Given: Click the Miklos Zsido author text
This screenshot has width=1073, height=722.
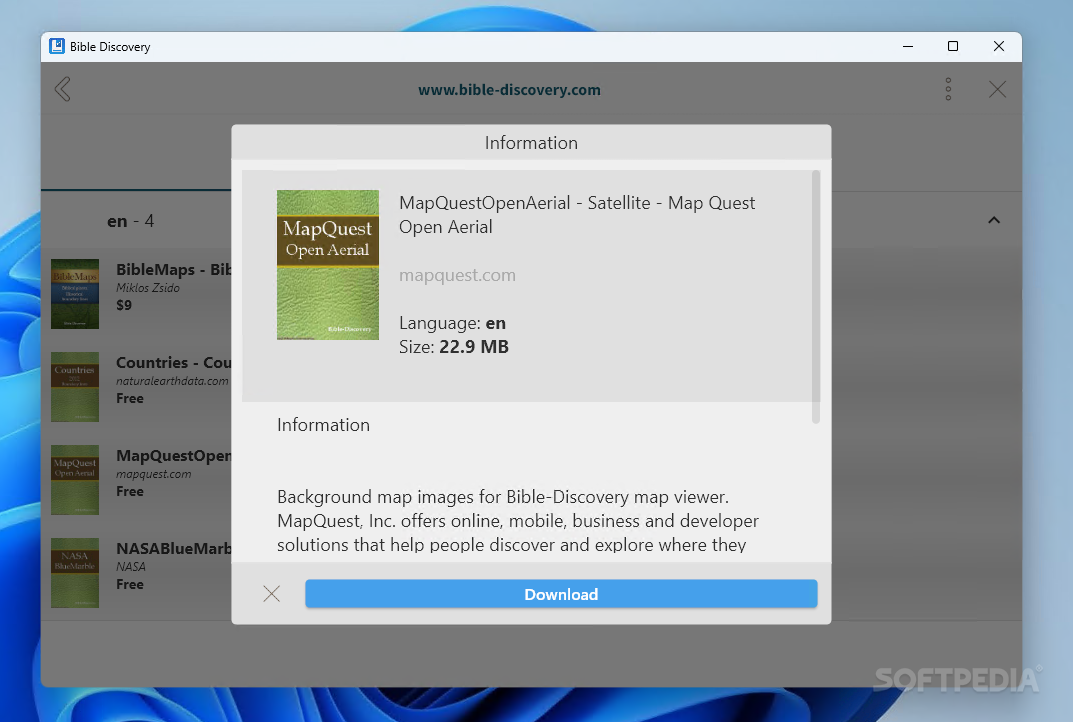Looking at the screenshot, I should 148,288.
